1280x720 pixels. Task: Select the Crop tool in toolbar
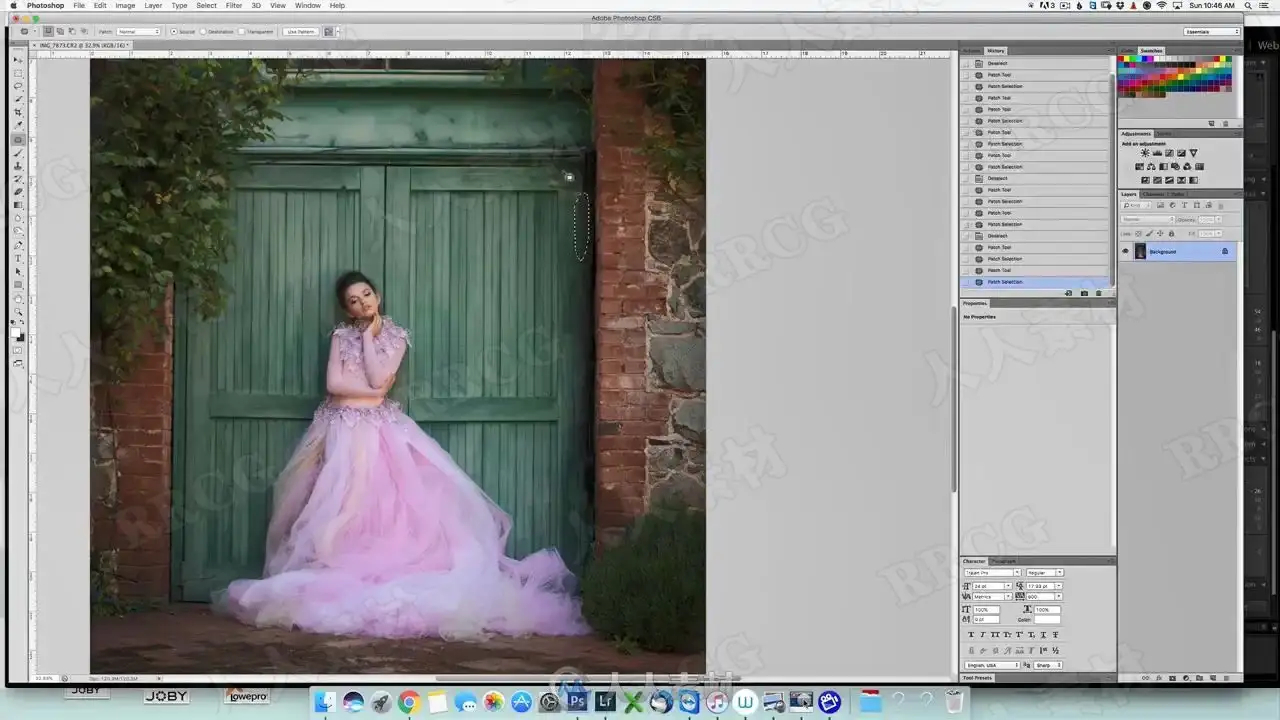(18, 112)
